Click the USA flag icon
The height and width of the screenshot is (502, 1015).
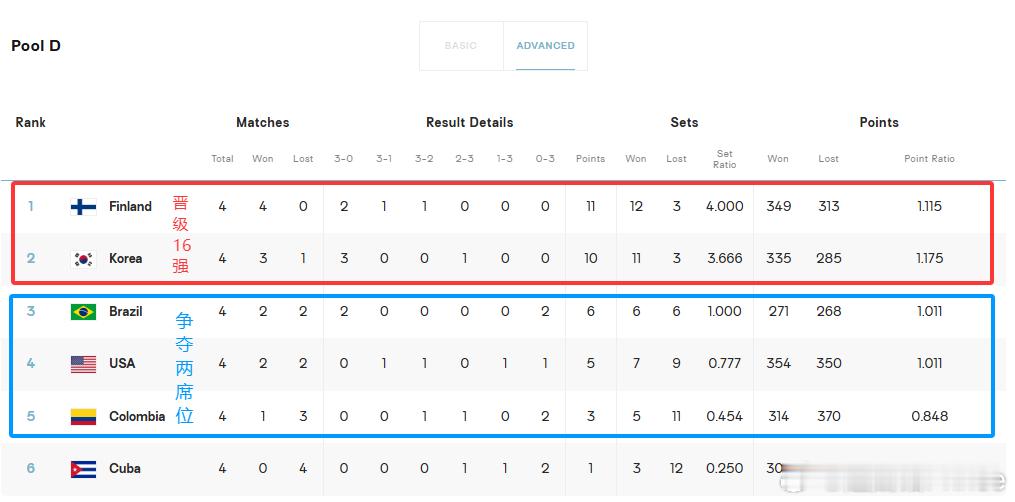[x=84, y=364]
